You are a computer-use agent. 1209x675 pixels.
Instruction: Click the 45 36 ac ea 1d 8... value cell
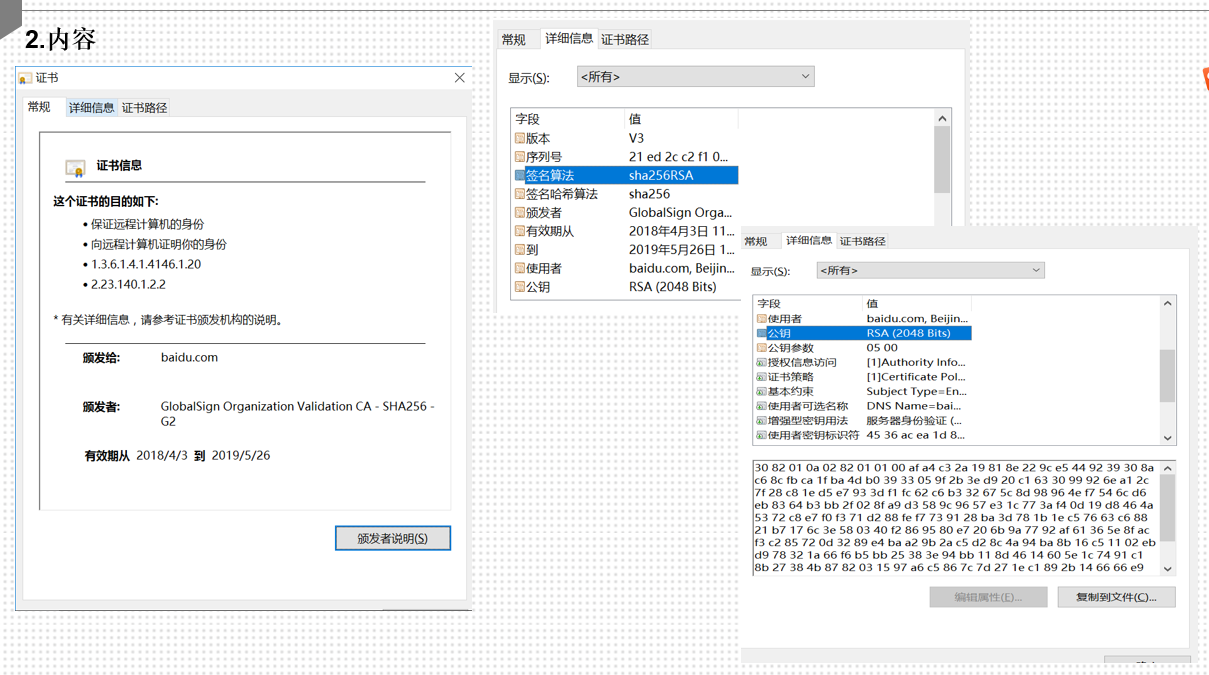pos(917,435)
